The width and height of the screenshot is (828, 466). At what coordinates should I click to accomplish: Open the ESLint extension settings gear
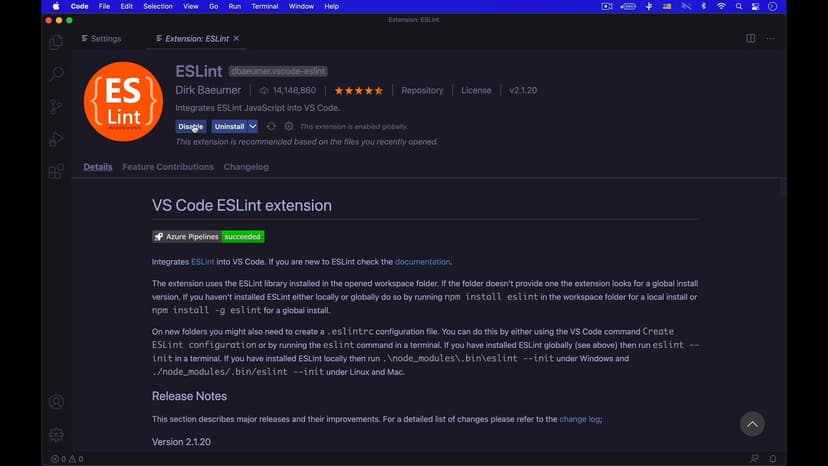[289, 127]
